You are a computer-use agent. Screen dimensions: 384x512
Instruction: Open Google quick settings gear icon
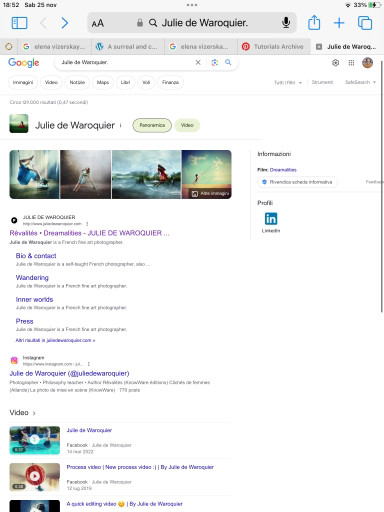pyautogui.click(x=335, y=63)
